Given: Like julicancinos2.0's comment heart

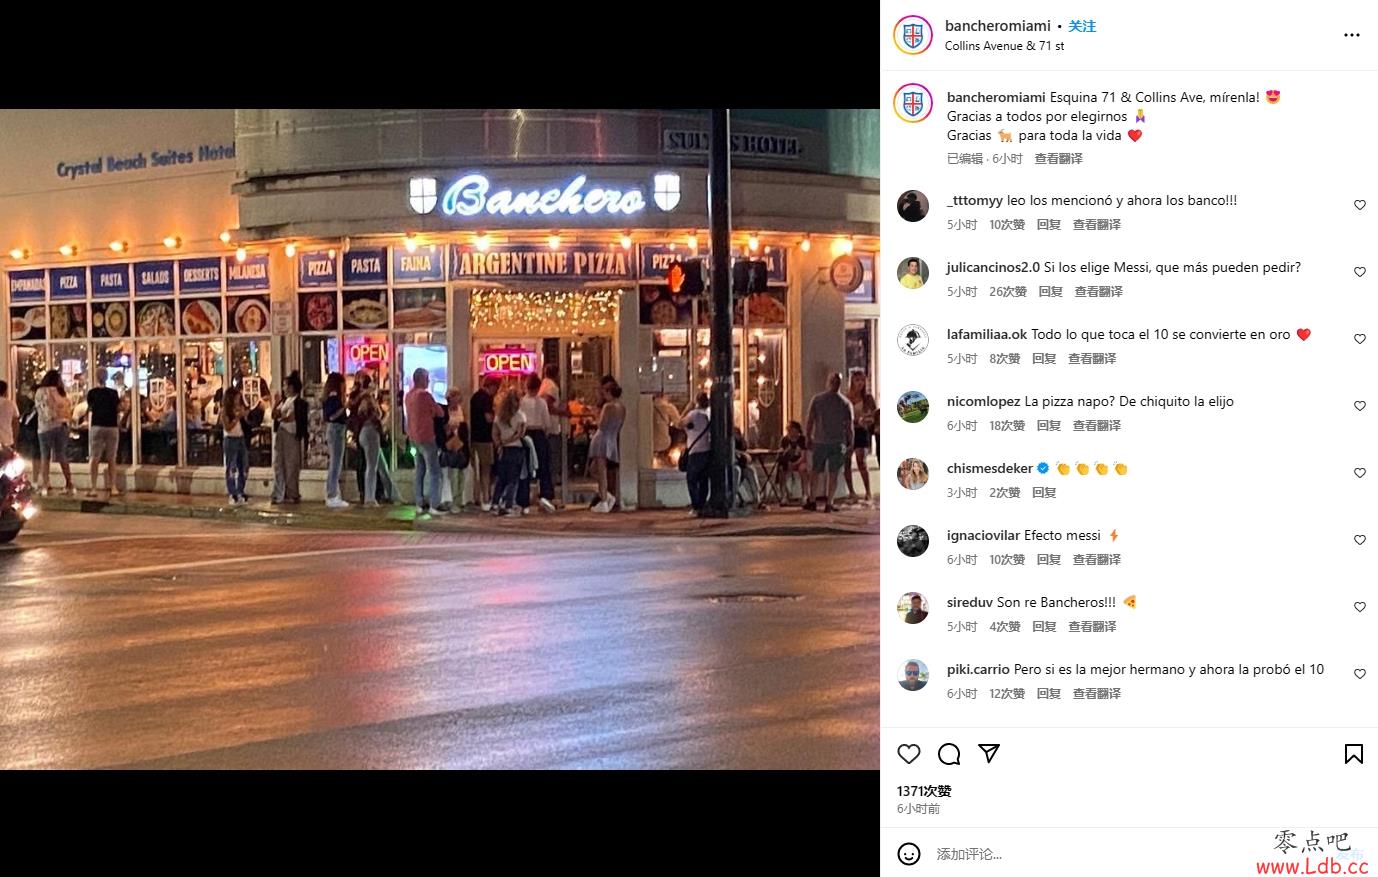Looking at the screenshot, I should tap(1359, 272).
